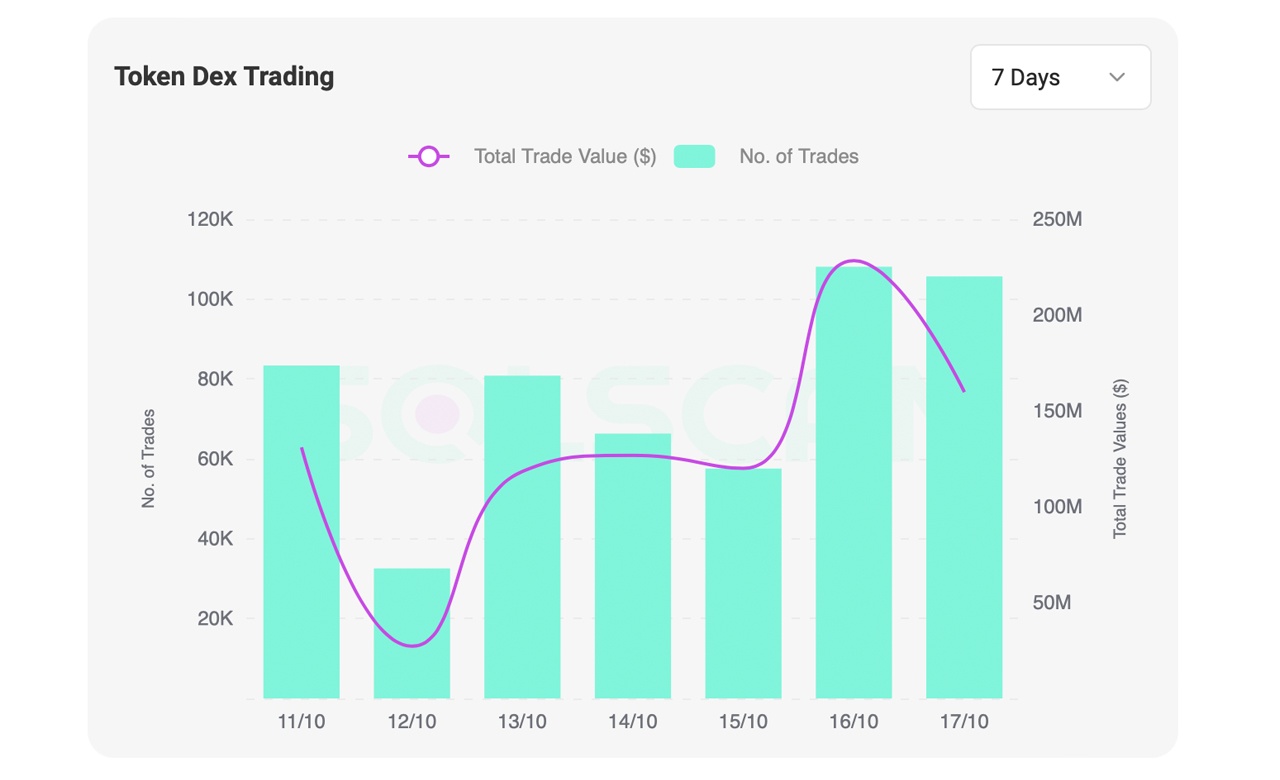This screenshot has width=1280, height=780.
Task: Click the 120K axis tick label
Action: tap(211, 219)
